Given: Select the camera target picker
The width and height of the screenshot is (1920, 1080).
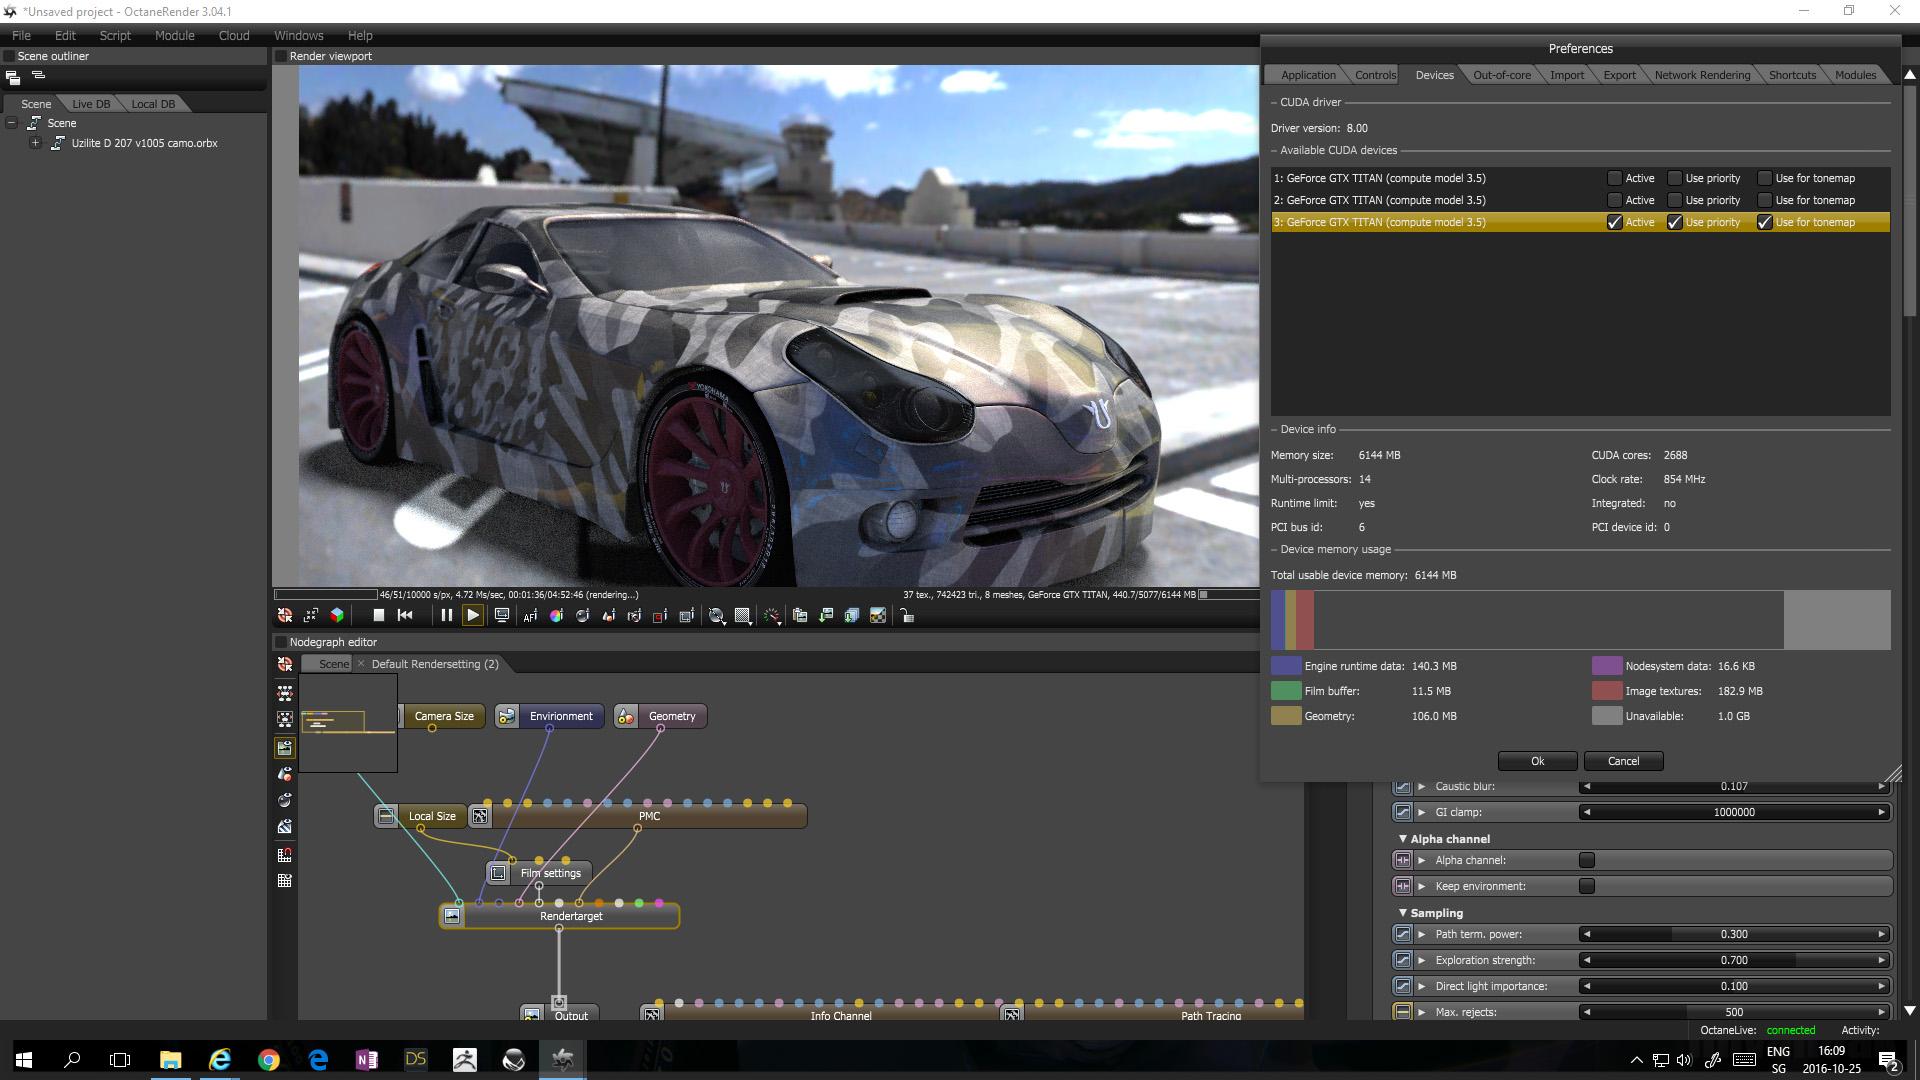Looking at the screenshot, I should click(634, 615).
